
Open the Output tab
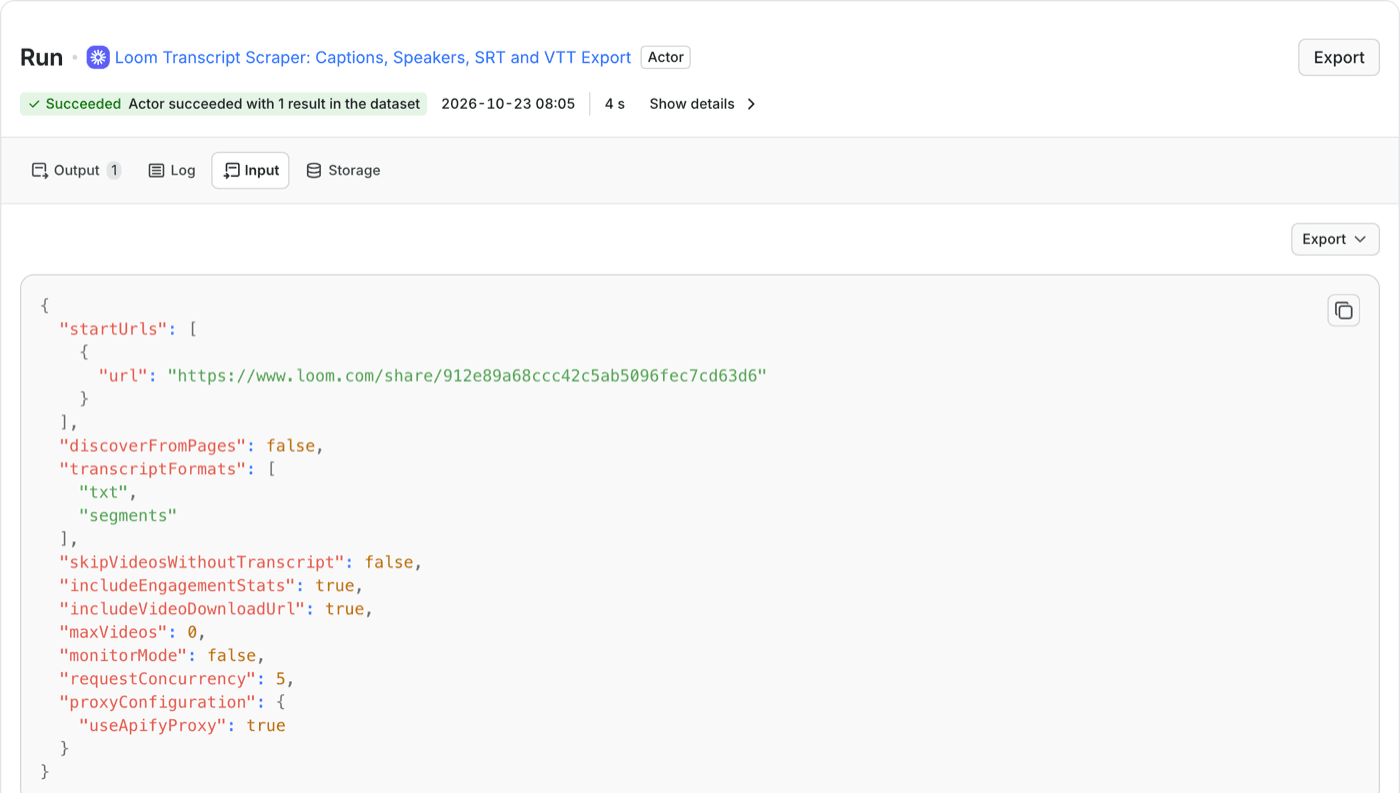[x=76, y=170]
